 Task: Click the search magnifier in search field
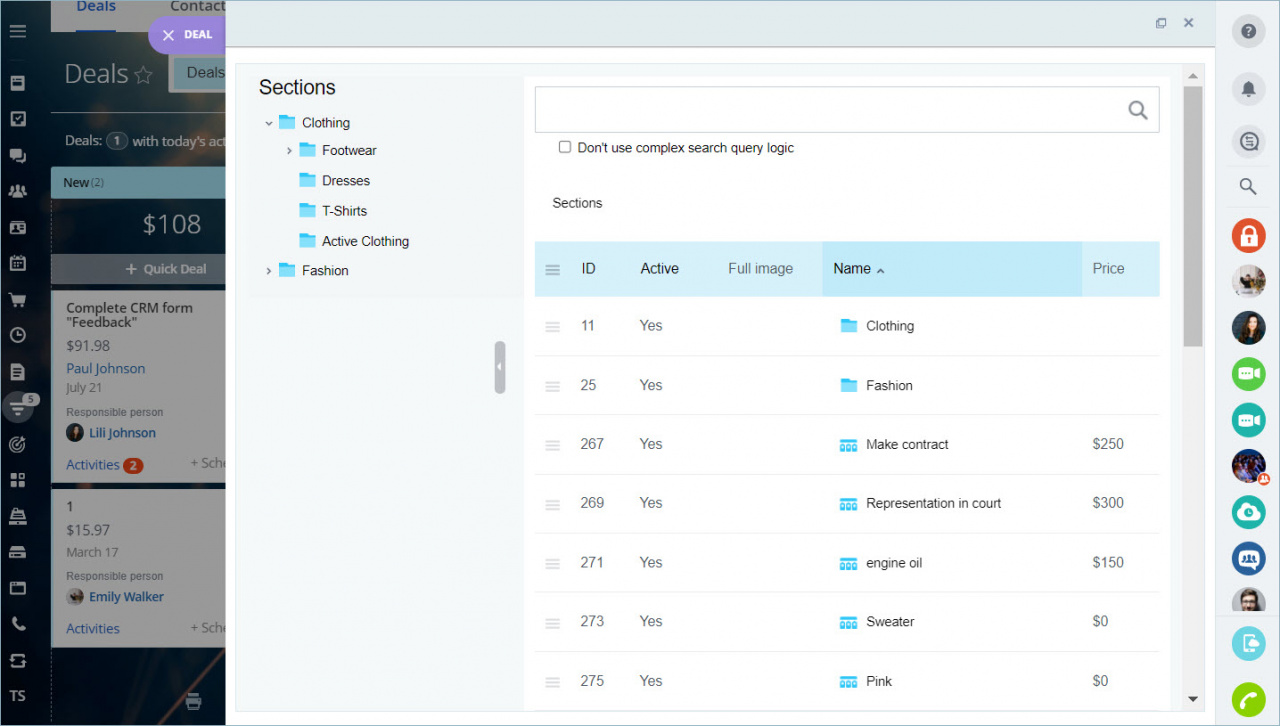(x=1137, y=110)
